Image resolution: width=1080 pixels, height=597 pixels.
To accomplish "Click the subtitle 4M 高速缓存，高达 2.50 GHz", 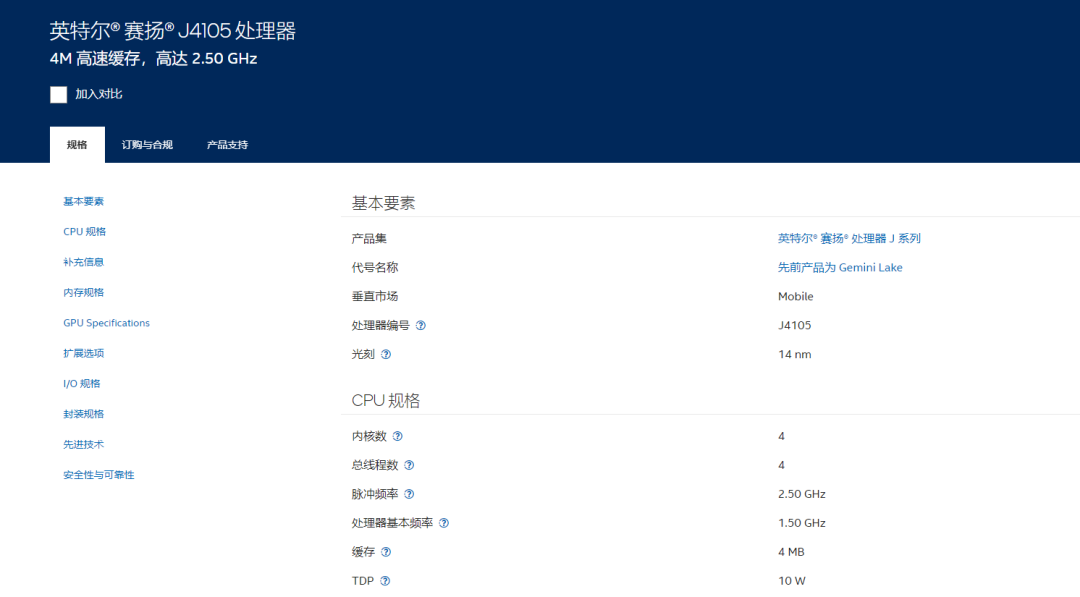I will point(154,59).
